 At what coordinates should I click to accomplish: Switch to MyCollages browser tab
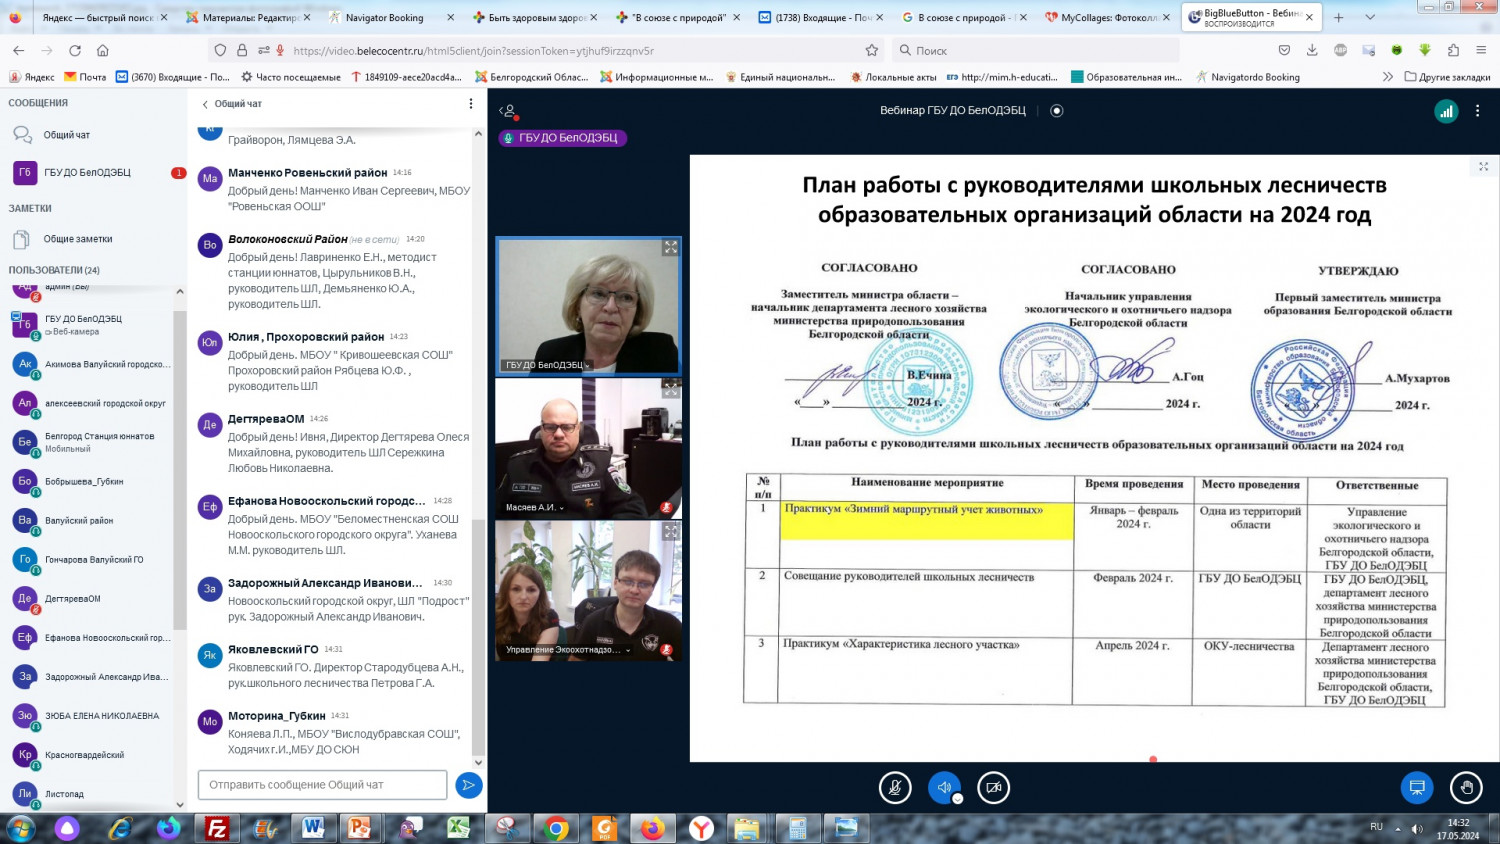point(1106,17)
